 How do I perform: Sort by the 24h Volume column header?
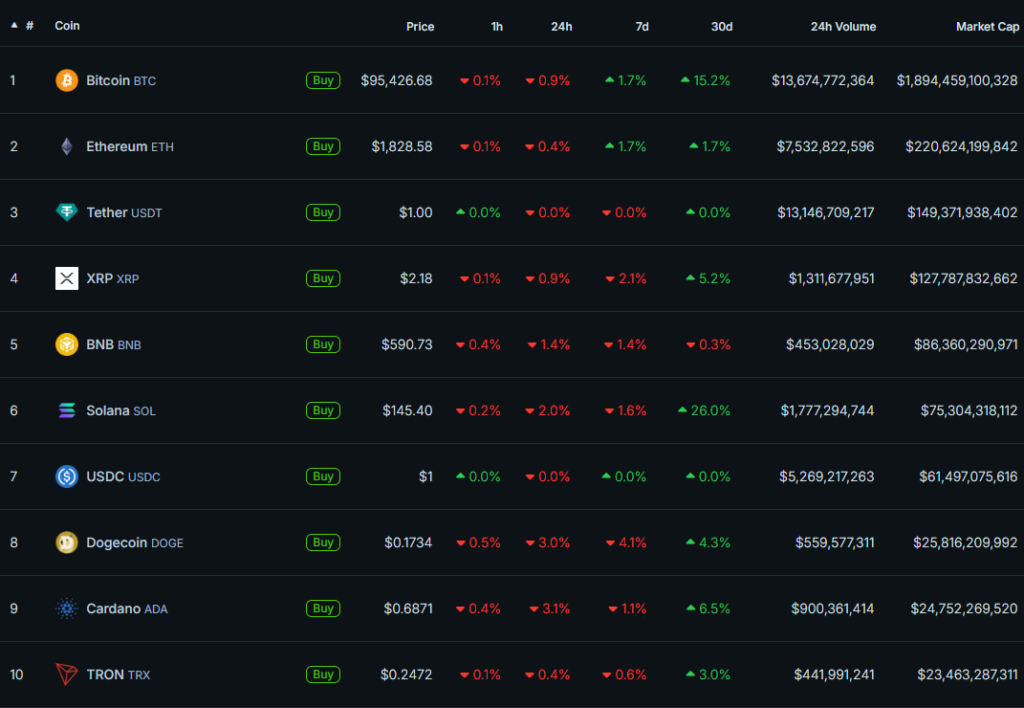[843, 26]
